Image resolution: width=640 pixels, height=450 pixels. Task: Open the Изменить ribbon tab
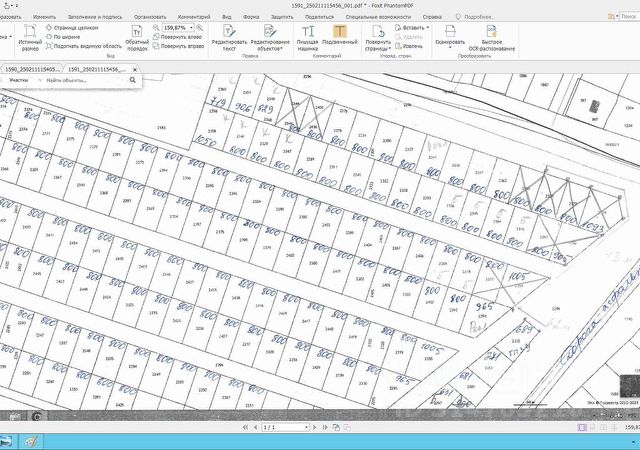[x=44, y=17]
